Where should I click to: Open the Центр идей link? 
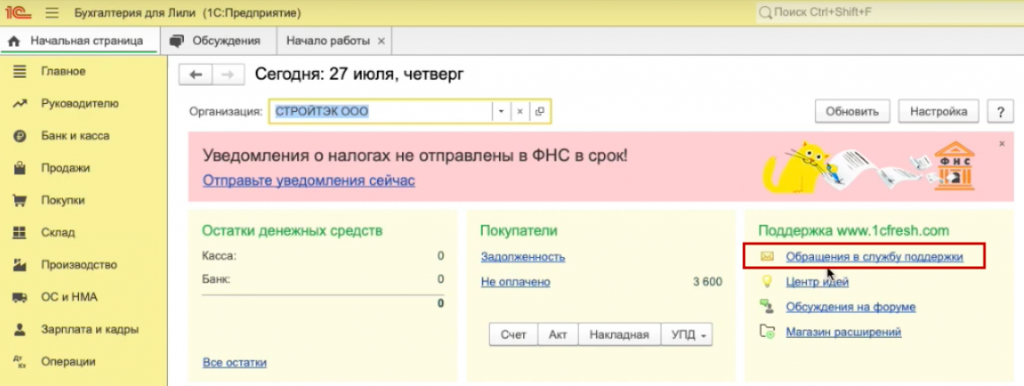pos(817,282)
